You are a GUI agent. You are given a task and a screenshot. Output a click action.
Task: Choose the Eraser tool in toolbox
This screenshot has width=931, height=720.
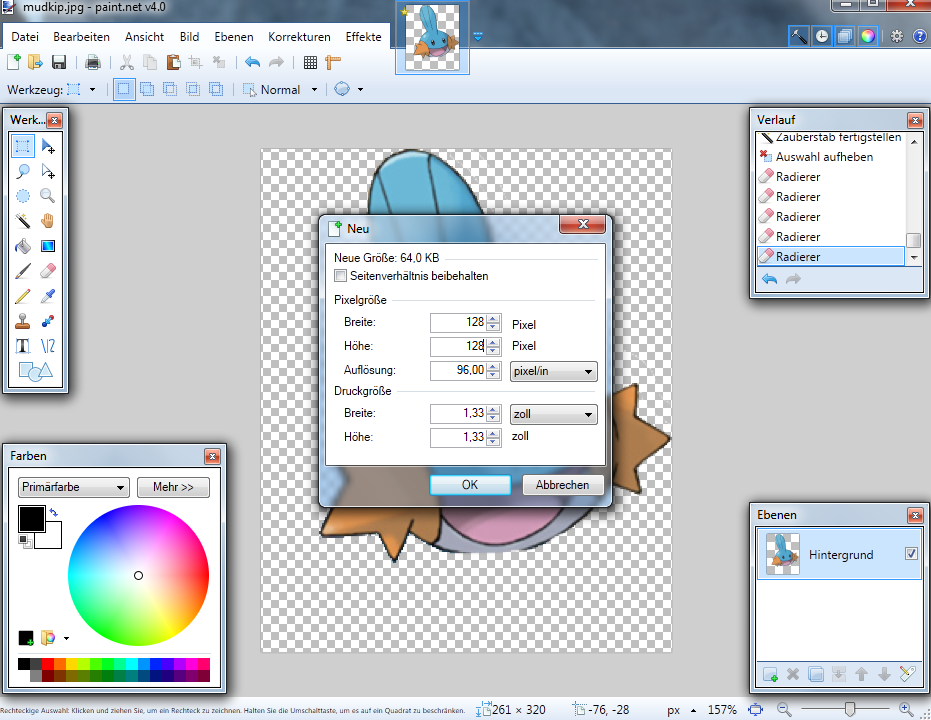point(47,271)
